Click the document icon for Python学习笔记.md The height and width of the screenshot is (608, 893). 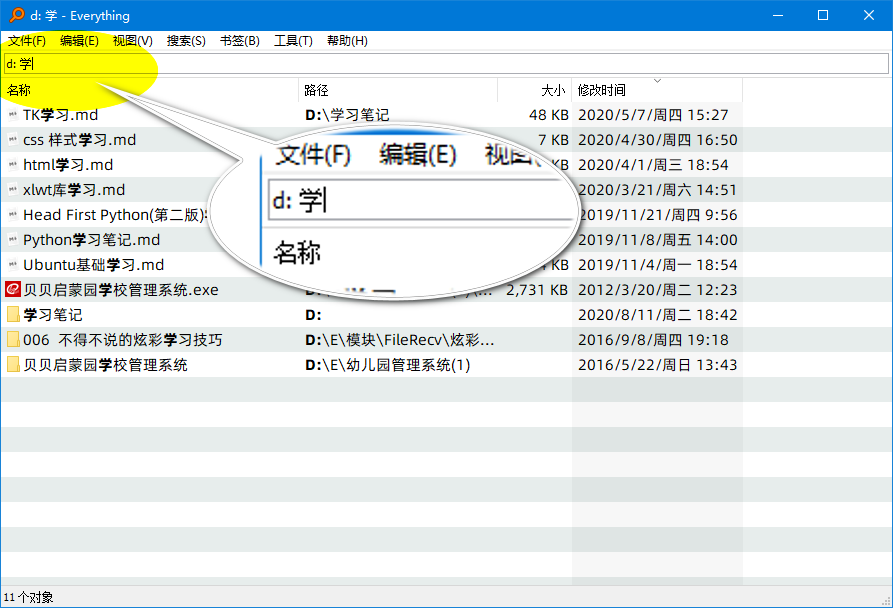pos(11,239)
